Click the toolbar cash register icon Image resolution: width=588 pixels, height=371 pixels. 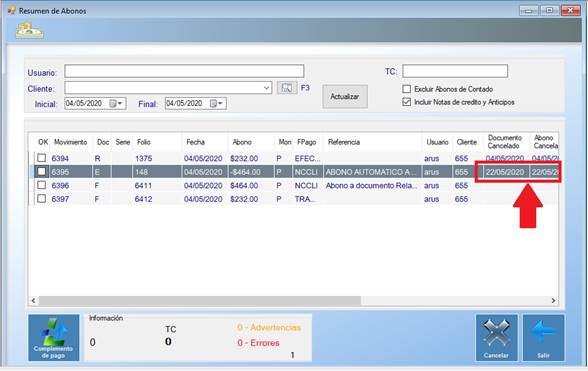[30, 31]
